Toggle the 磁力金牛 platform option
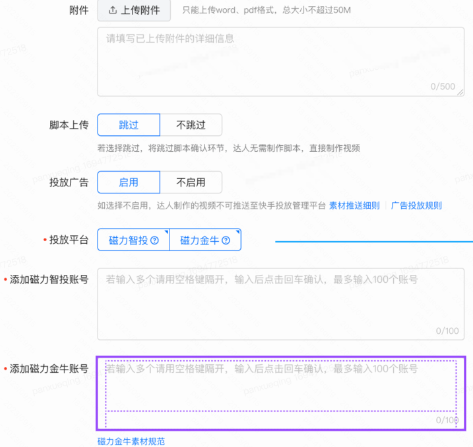This screenshot has height=447, width=473. pyautogui.click(x=205, y=240)
